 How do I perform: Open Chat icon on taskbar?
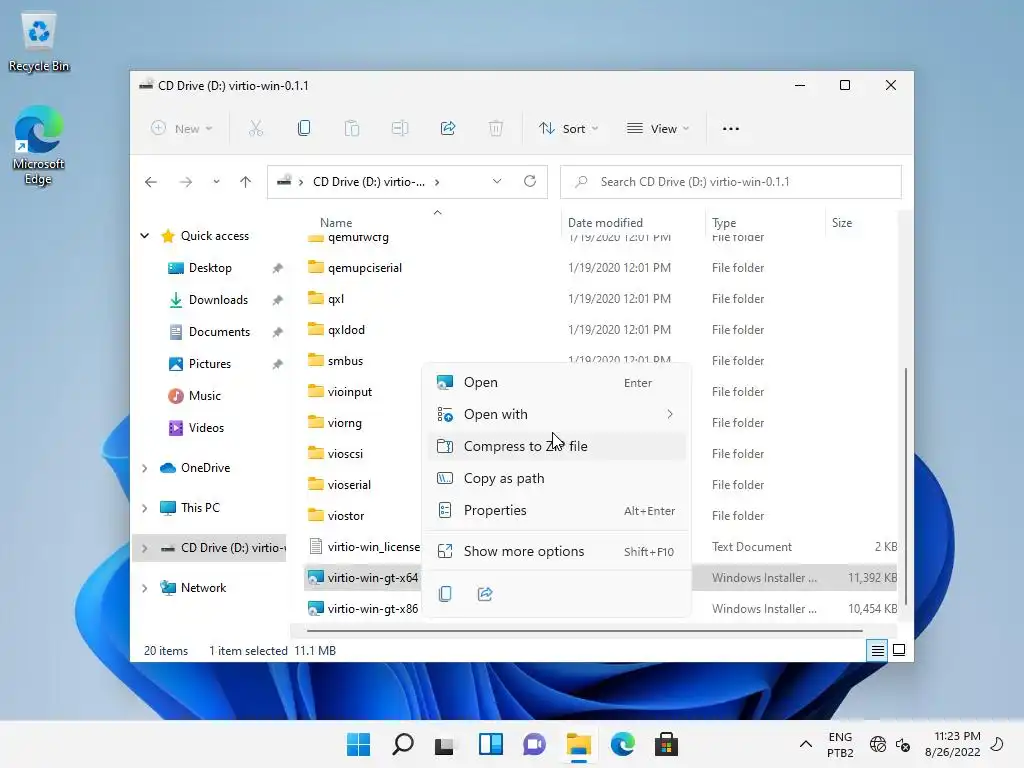534,744
